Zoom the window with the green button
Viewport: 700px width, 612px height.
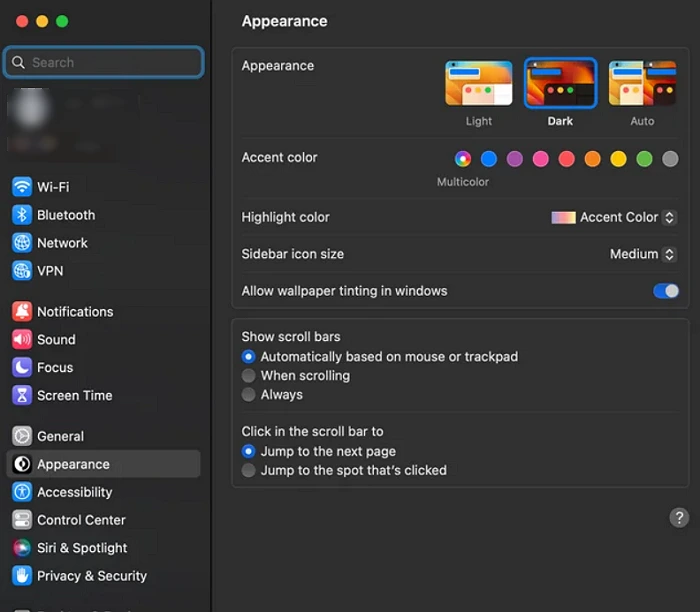62,21
